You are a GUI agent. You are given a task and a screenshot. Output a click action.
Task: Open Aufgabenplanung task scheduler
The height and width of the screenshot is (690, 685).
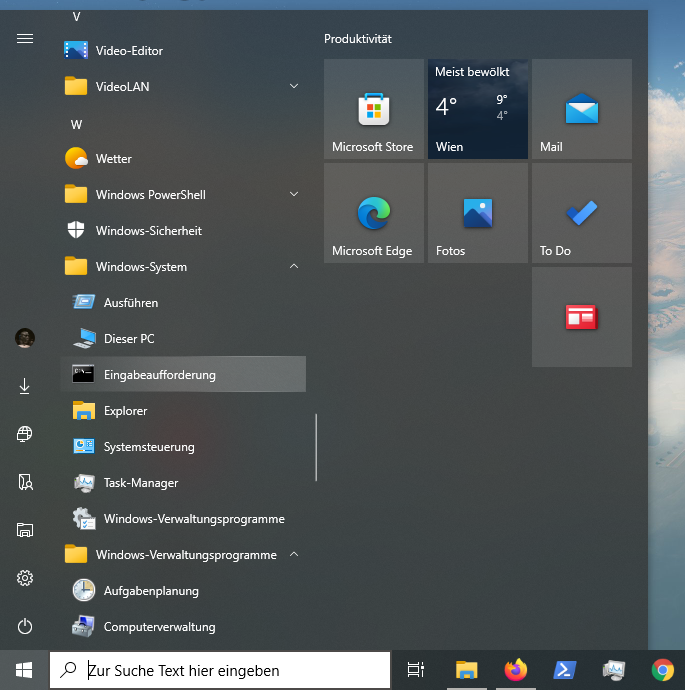183,591
